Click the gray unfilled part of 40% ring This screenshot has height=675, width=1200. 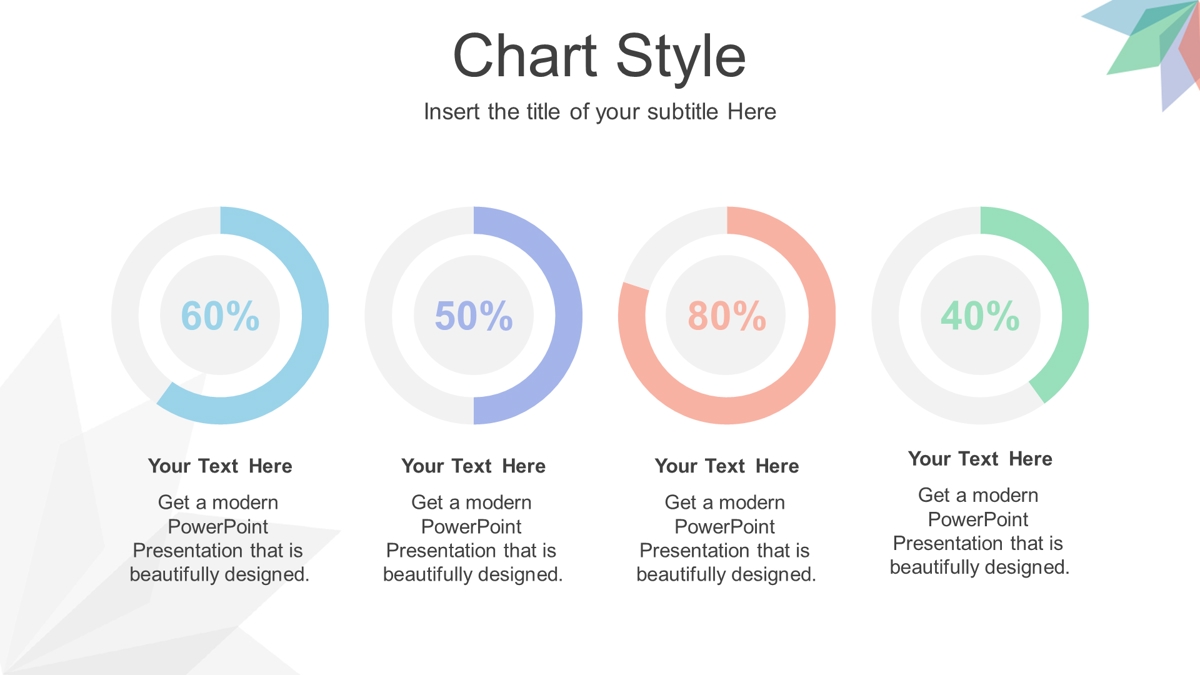(x=887, y=316)
